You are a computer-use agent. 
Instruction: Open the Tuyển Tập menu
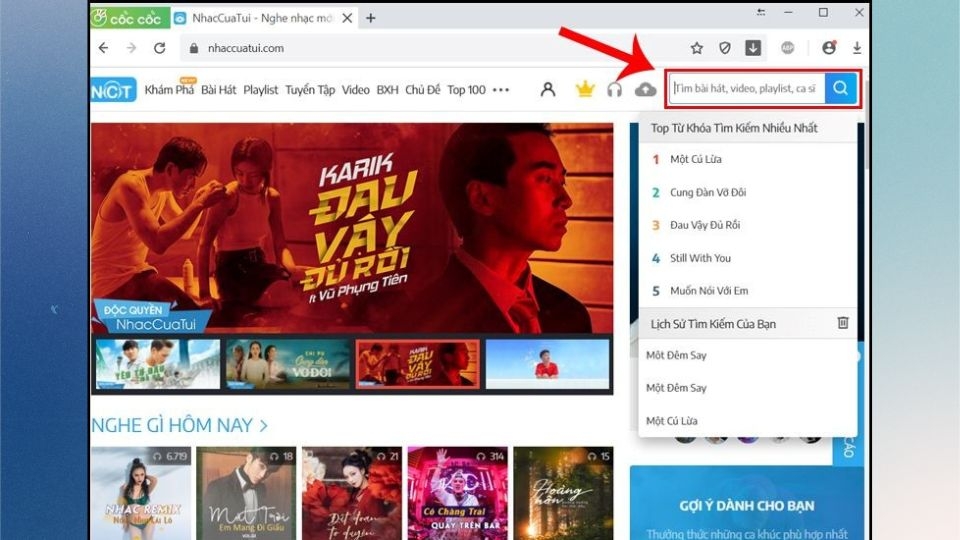(x=310, y=90)
